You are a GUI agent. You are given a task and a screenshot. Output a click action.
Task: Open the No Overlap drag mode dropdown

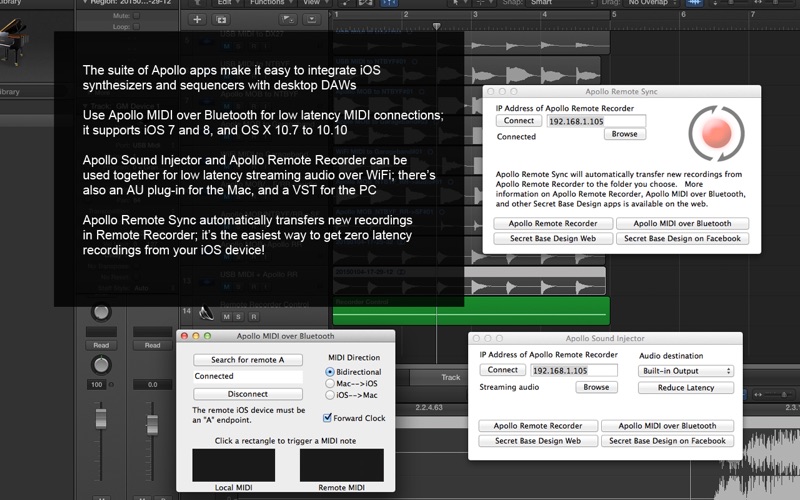click(x=651, y=3)
